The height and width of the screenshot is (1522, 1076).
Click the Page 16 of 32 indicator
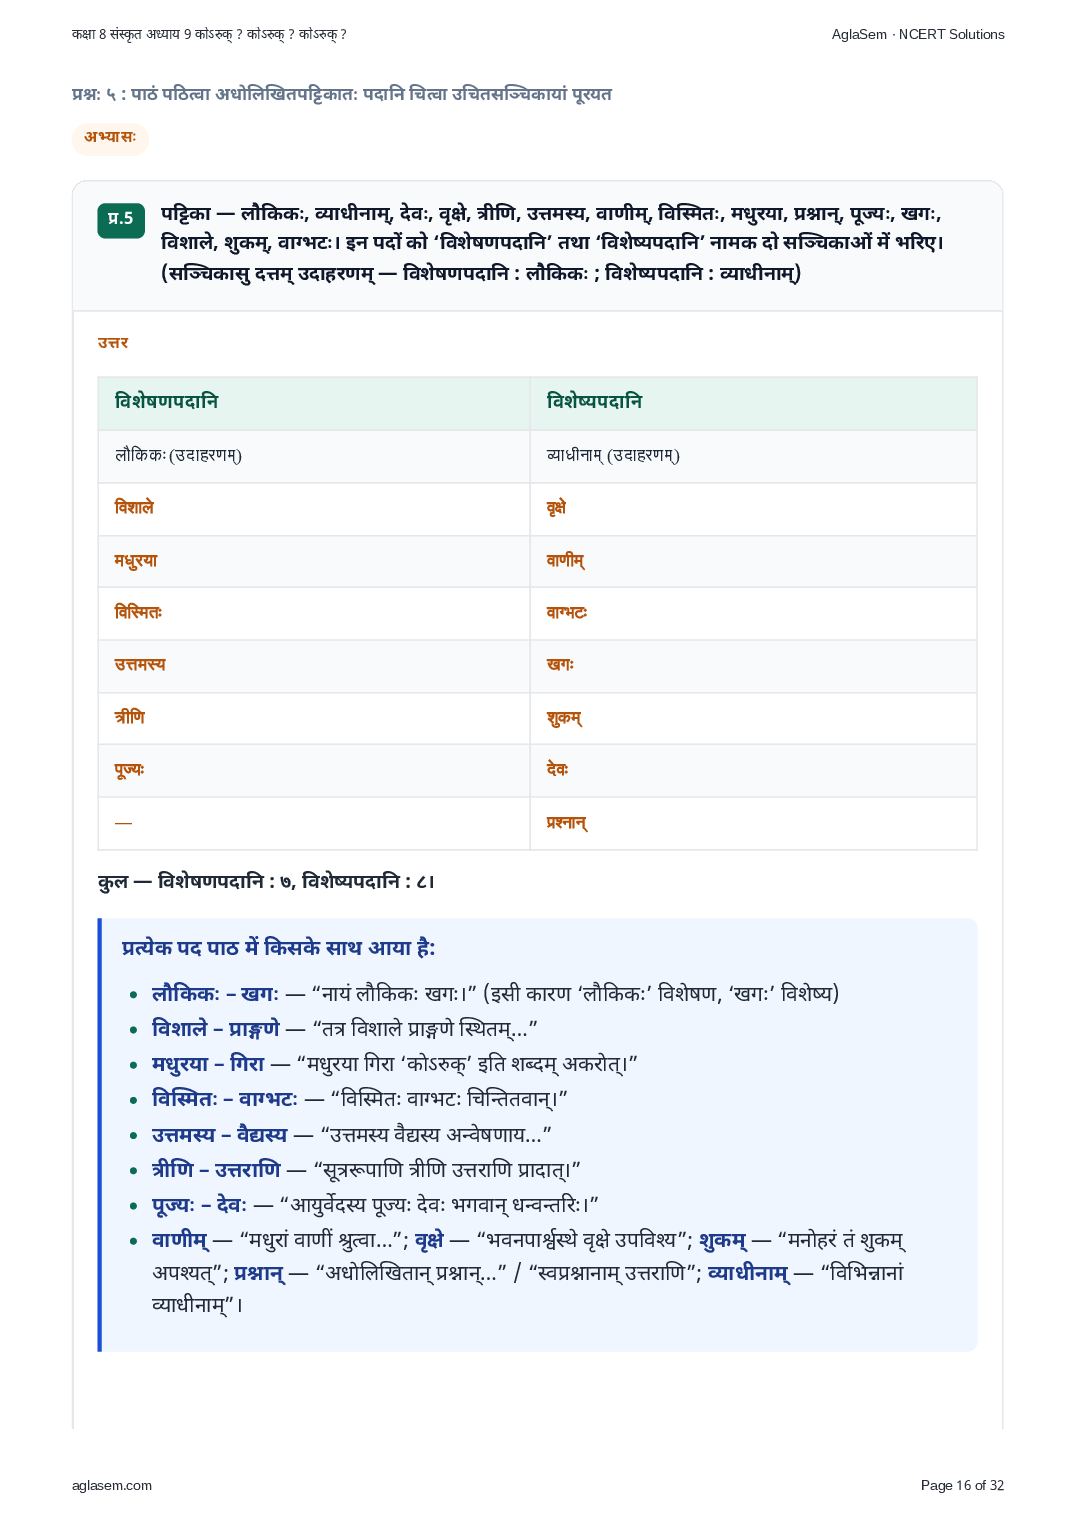click(962, 1485)
